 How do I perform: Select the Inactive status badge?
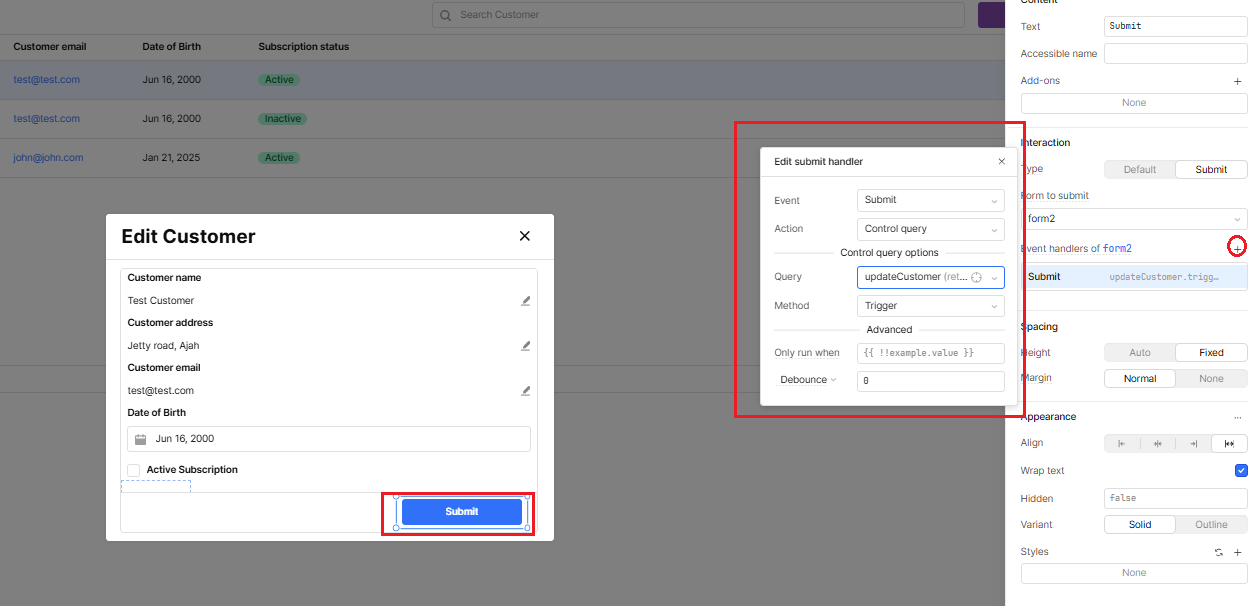pyautogui.click(x=282, y=119)
